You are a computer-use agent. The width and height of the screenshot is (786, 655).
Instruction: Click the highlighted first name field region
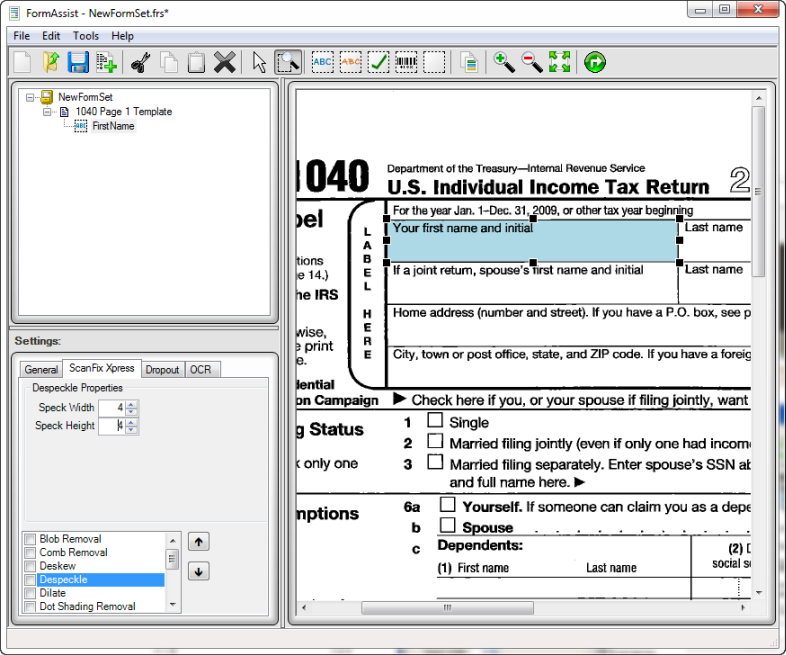532,241
